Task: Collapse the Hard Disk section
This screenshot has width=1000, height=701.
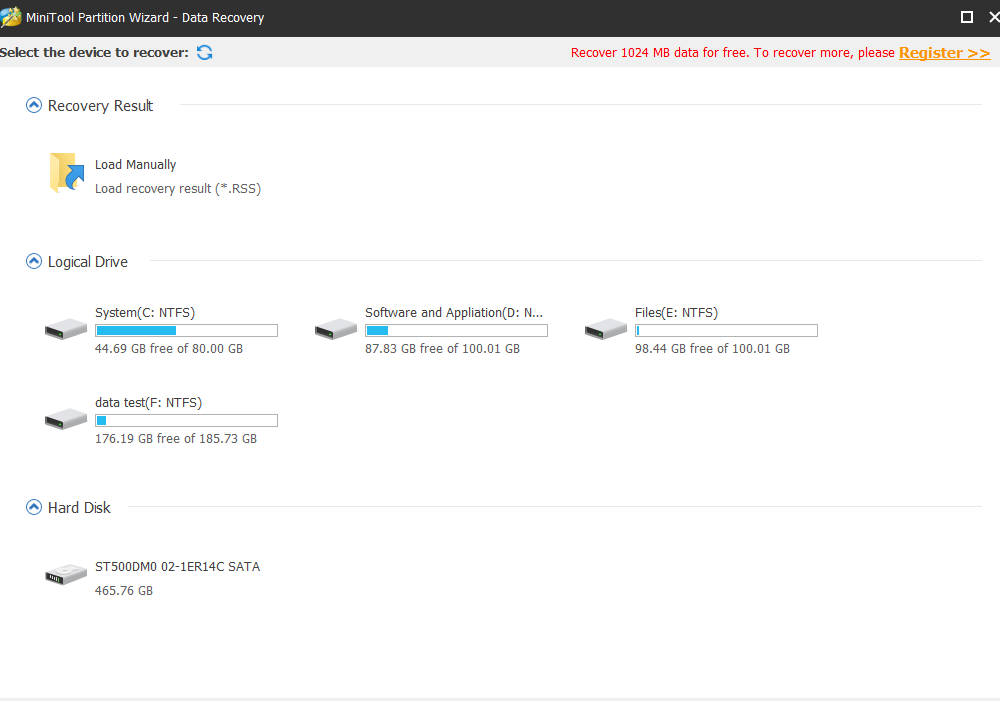Action: point(34,507)
